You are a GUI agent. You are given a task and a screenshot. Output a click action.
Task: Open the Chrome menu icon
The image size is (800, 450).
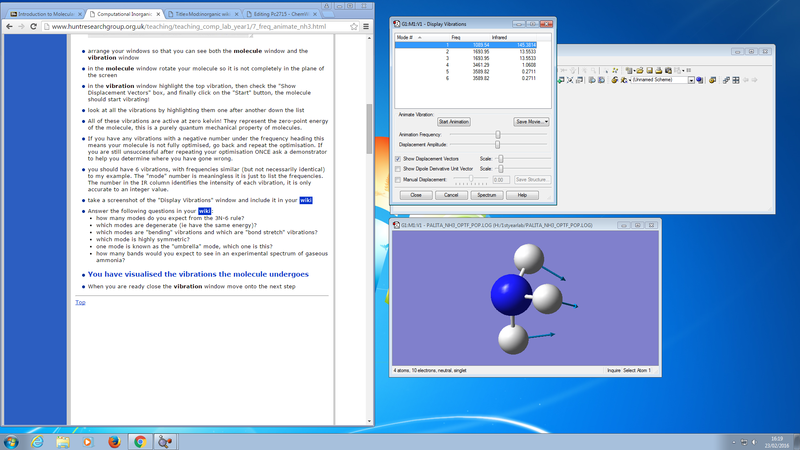pyautogui.click(x=364, y=27)
